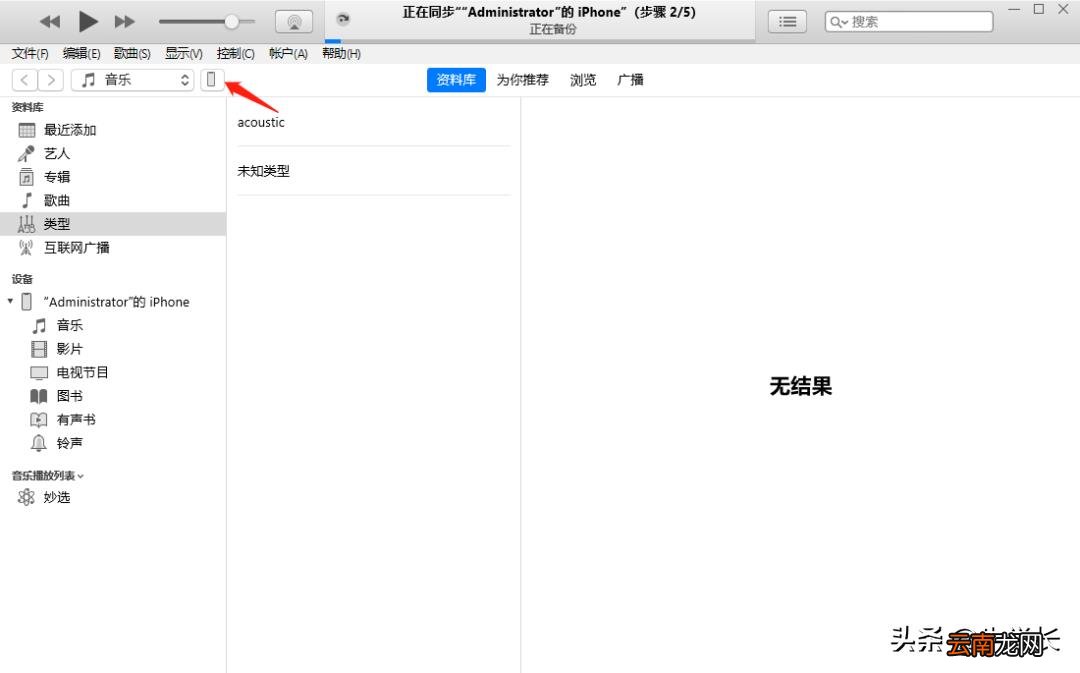Open the 编辑(E) menu
This screenshot has height=673, width=1080.
coord(81,54)
